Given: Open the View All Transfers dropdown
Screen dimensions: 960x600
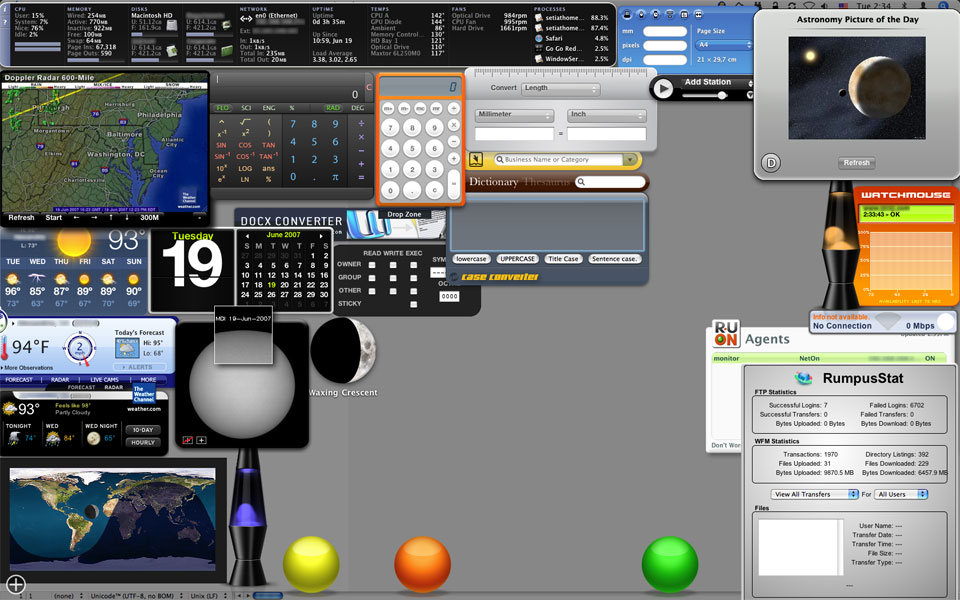Looking at the screenshot, I should [x=814, y=494].
